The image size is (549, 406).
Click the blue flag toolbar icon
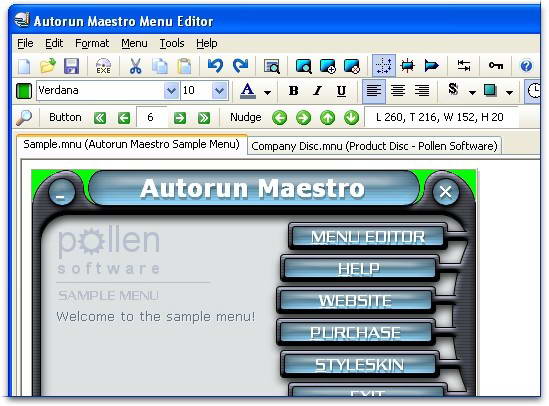[x=431, y=66]
